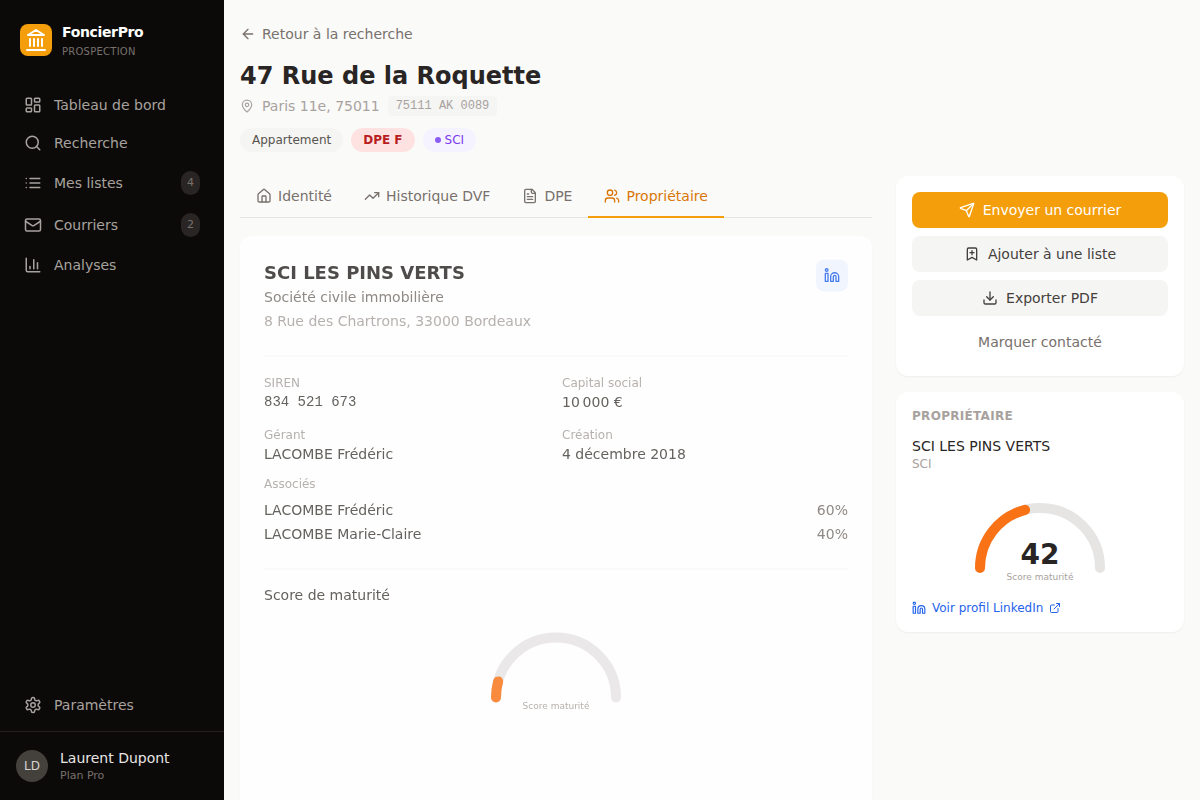This screenshot has width=1200, height=800.
Task: Click the map pin icon near Paris 11e
Action: 247,106
